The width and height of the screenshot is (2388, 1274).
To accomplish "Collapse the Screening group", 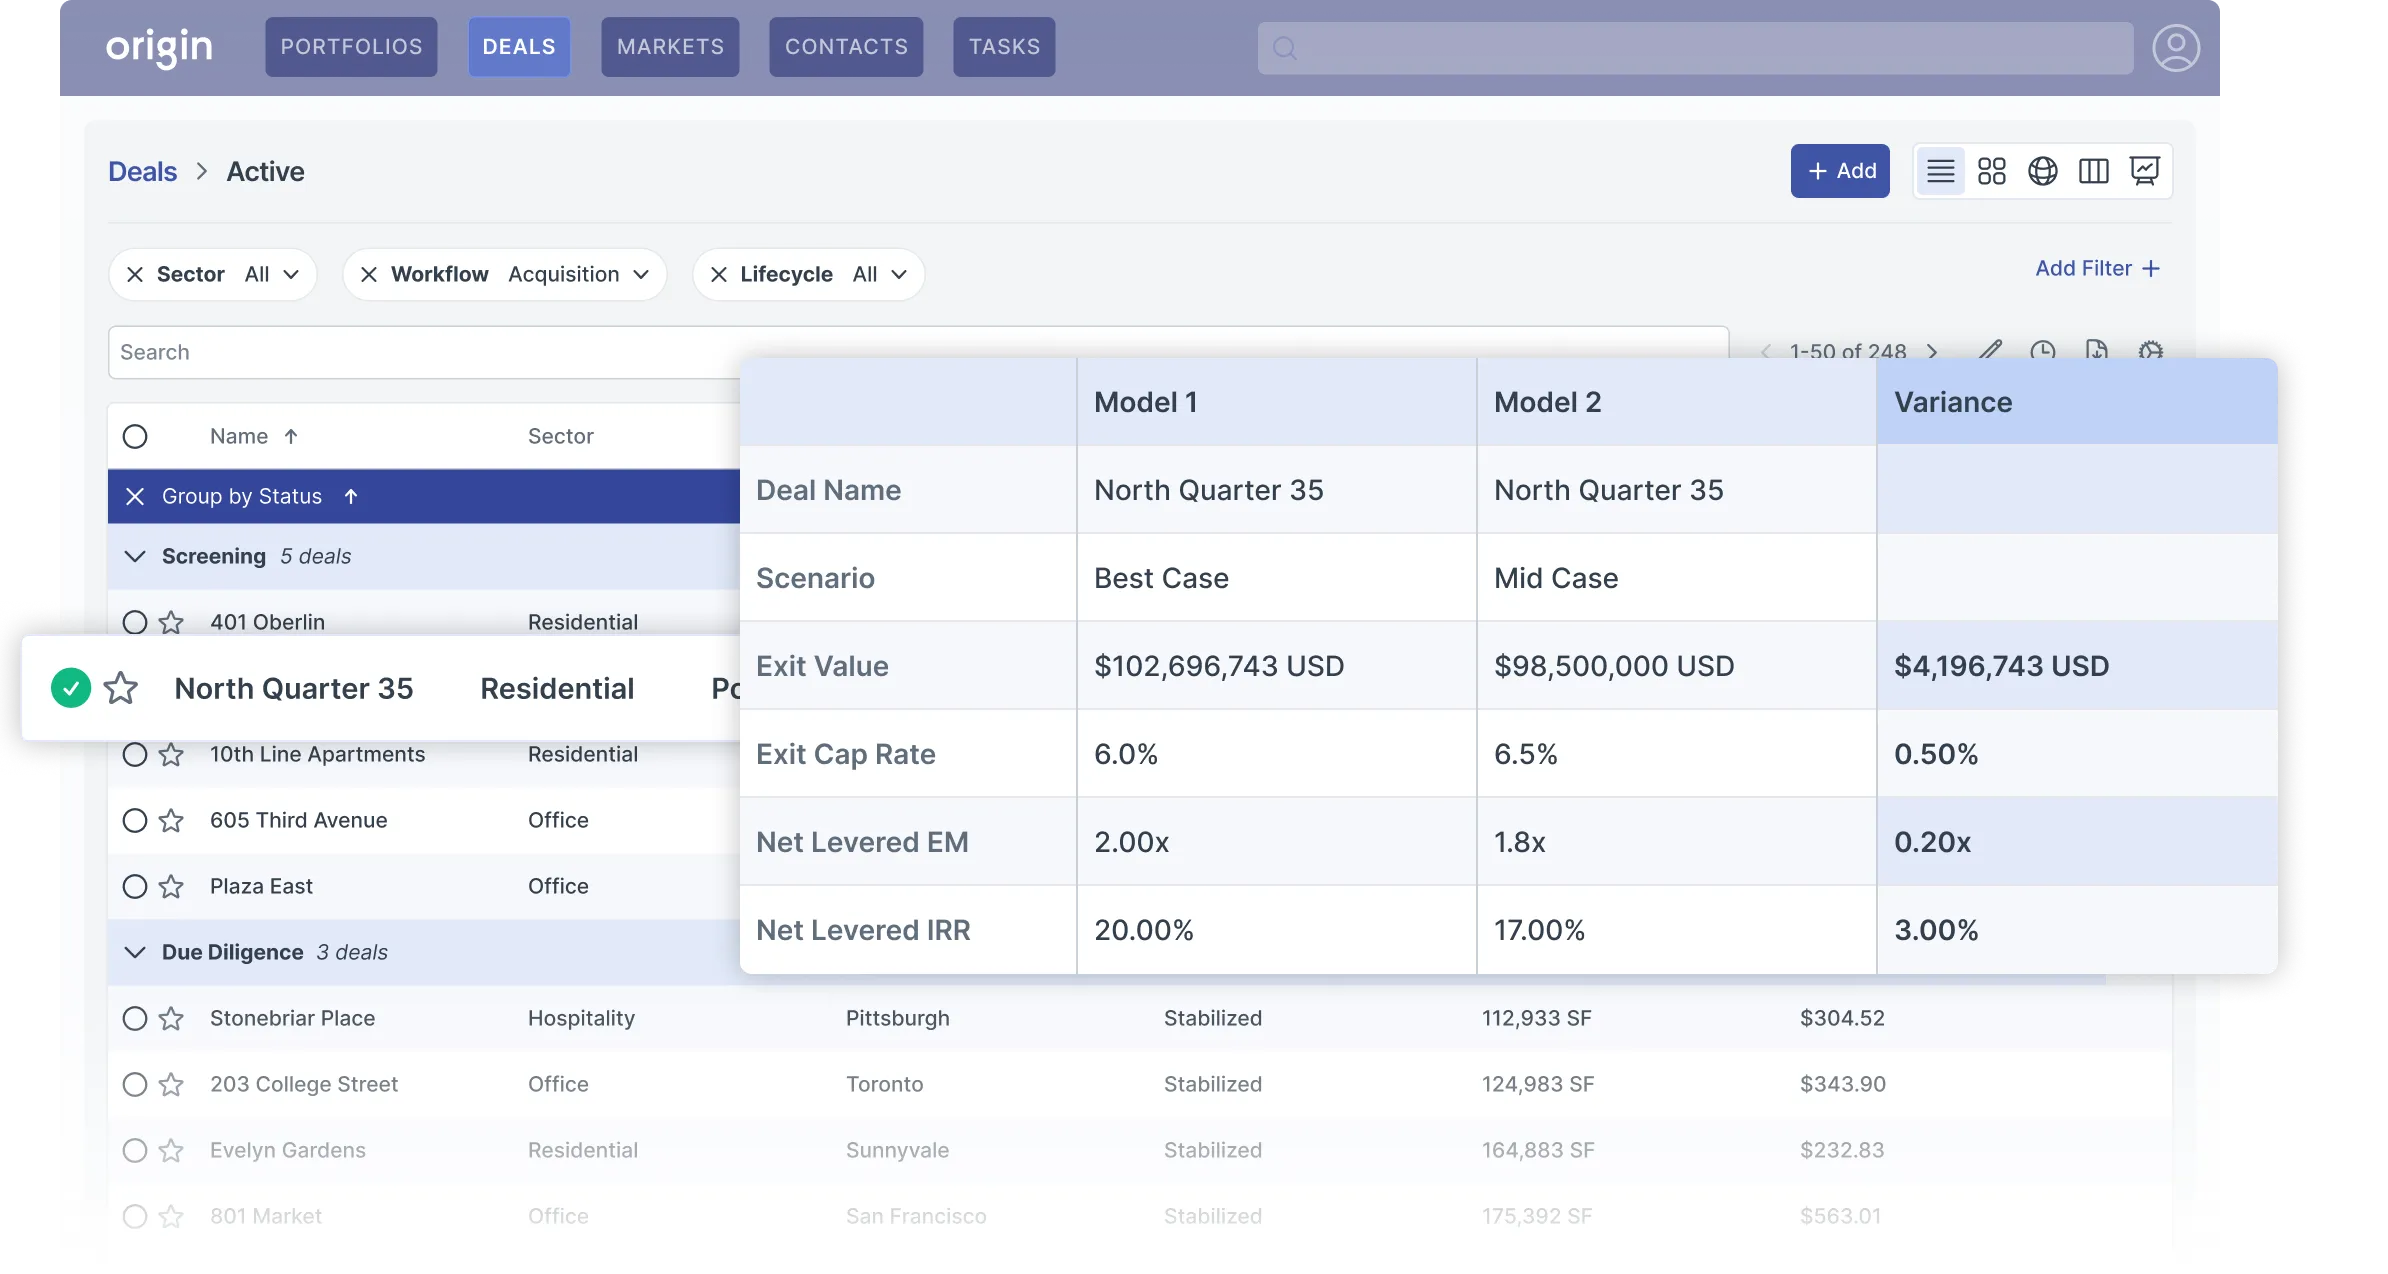I will click(x=135, y=556).
